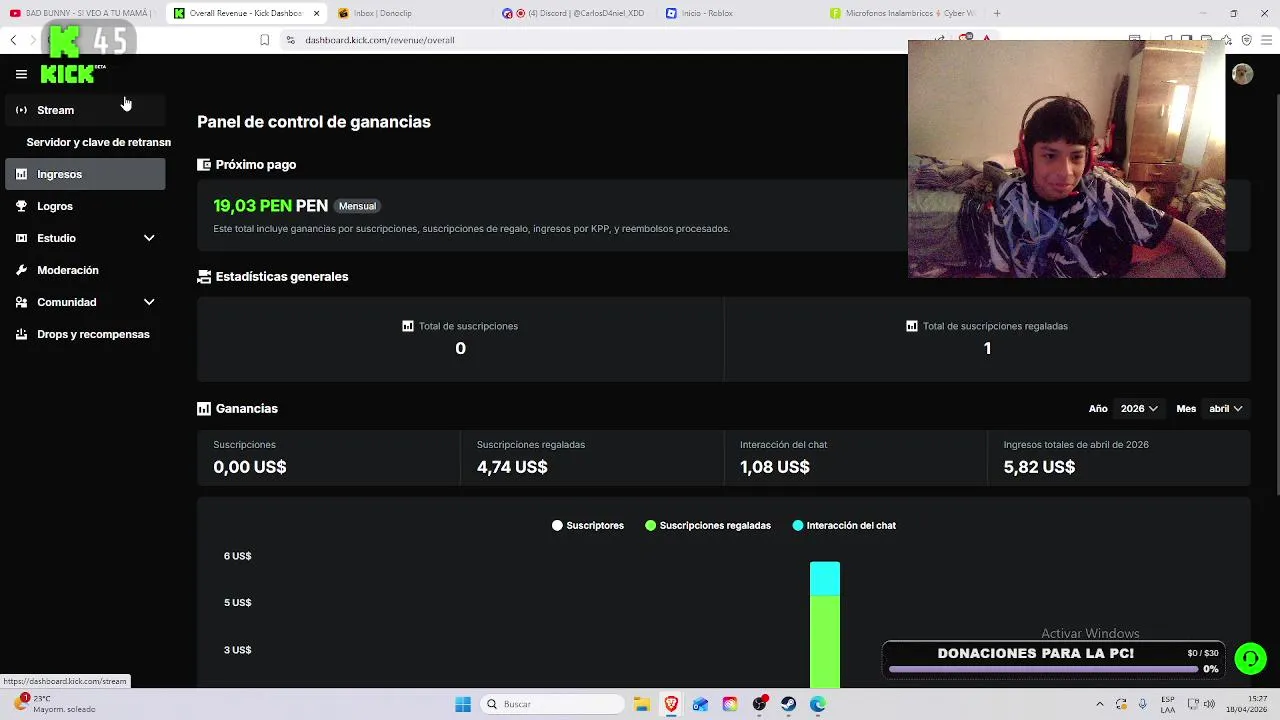Screen dimensions: 1280x720
Task: Click the Total de suscripciones stat
Action: coord(460,338)
